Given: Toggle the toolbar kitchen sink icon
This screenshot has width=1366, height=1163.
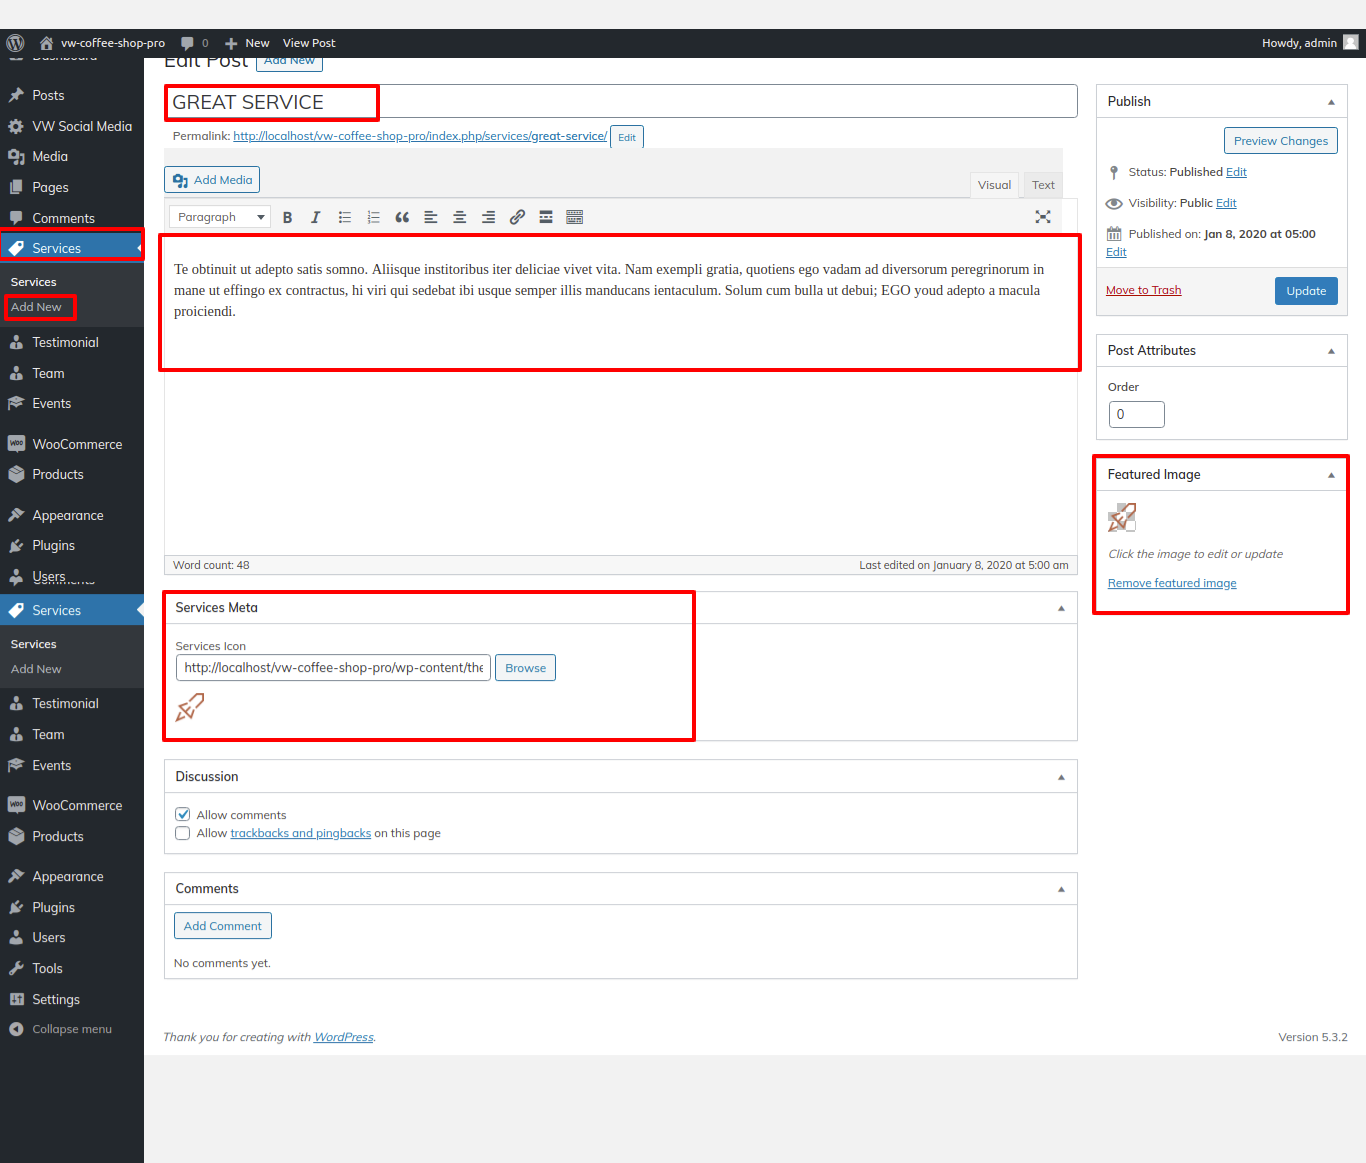Looking at the screenshot, I should point(574,217).
